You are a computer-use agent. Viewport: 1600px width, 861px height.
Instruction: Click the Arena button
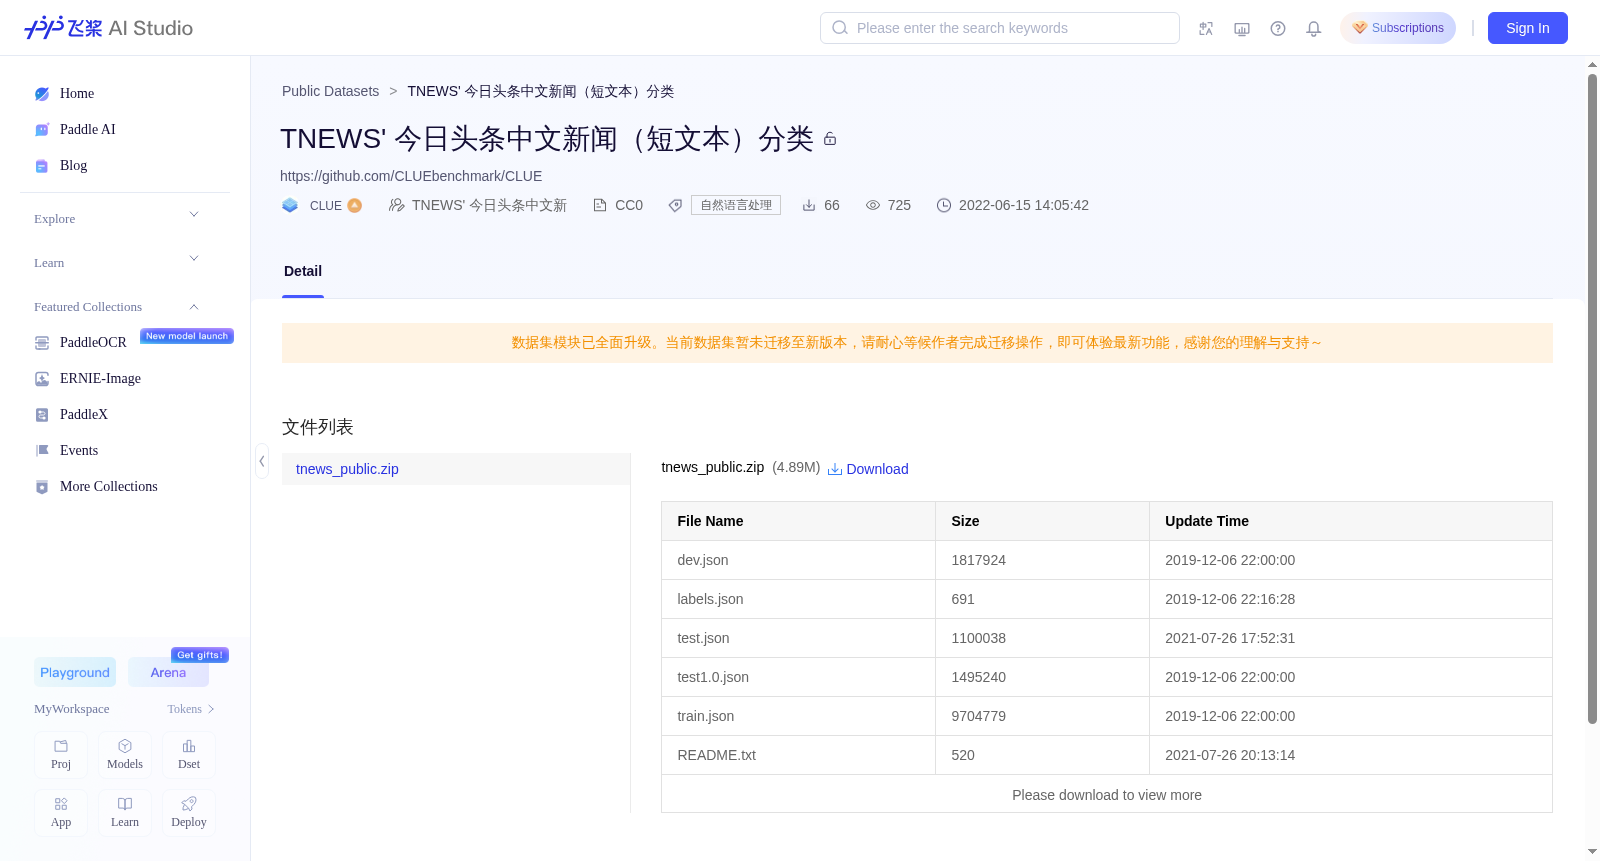point(168,672)
